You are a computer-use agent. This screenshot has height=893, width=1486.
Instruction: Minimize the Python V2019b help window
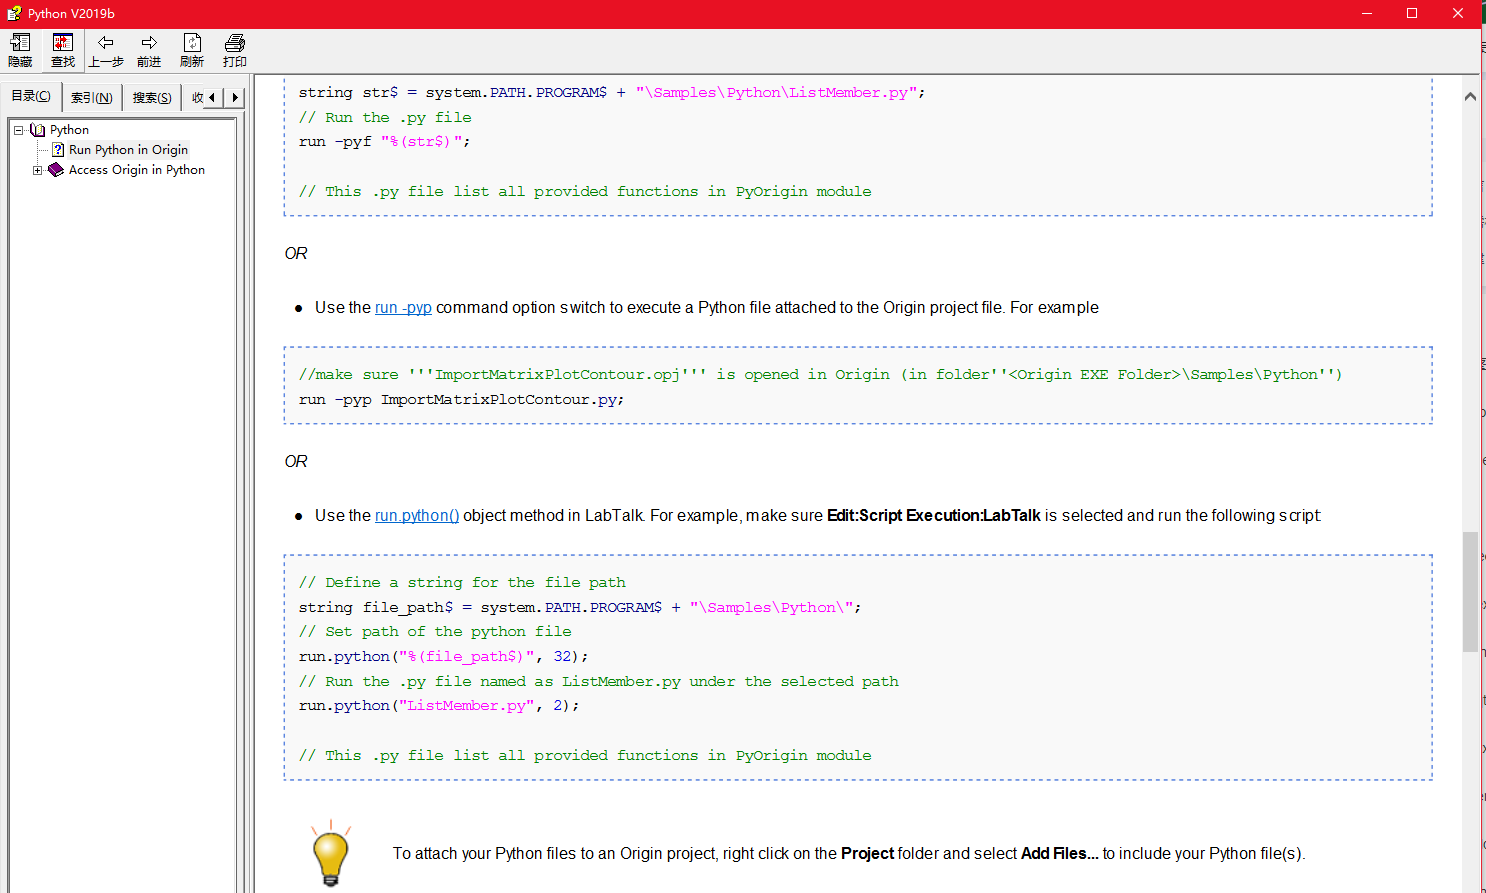click(x=1366, y=14)
